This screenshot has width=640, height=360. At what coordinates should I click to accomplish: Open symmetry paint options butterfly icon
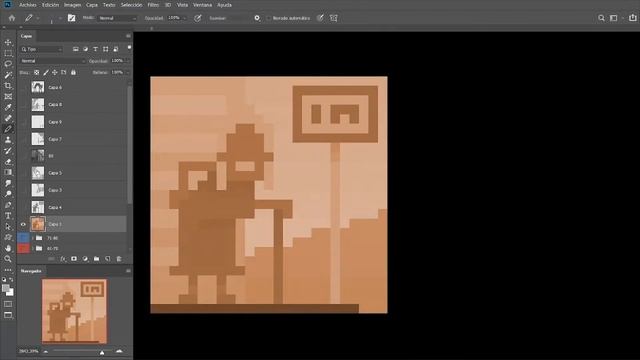333,18
